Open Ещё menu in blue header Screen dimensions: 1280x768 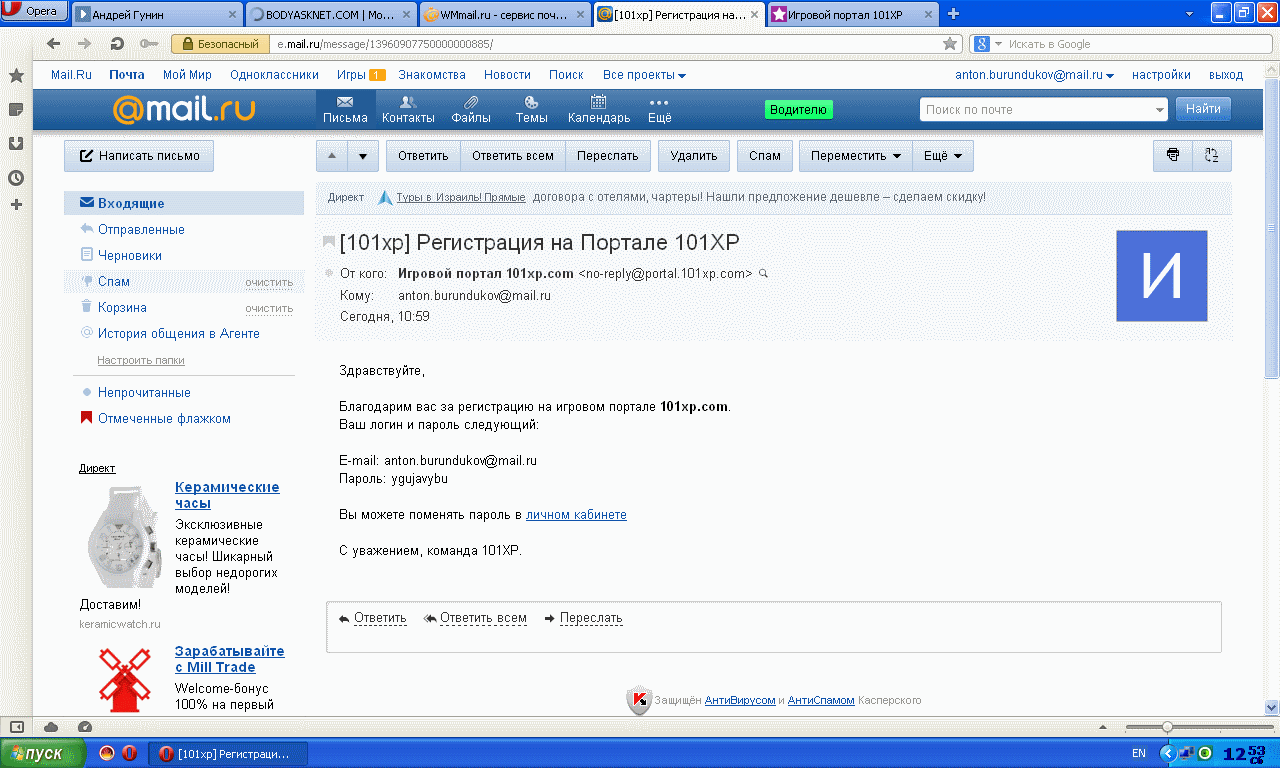pyautogui.click(x=659, y=110)
